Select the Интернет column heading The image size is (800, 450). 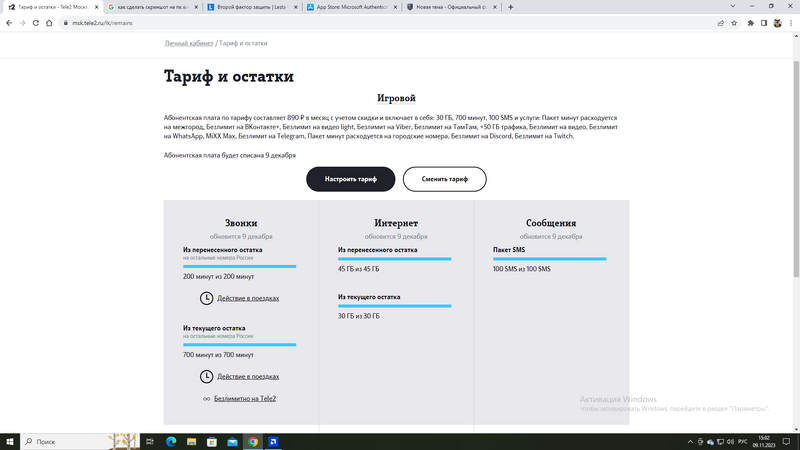point(396,223)
